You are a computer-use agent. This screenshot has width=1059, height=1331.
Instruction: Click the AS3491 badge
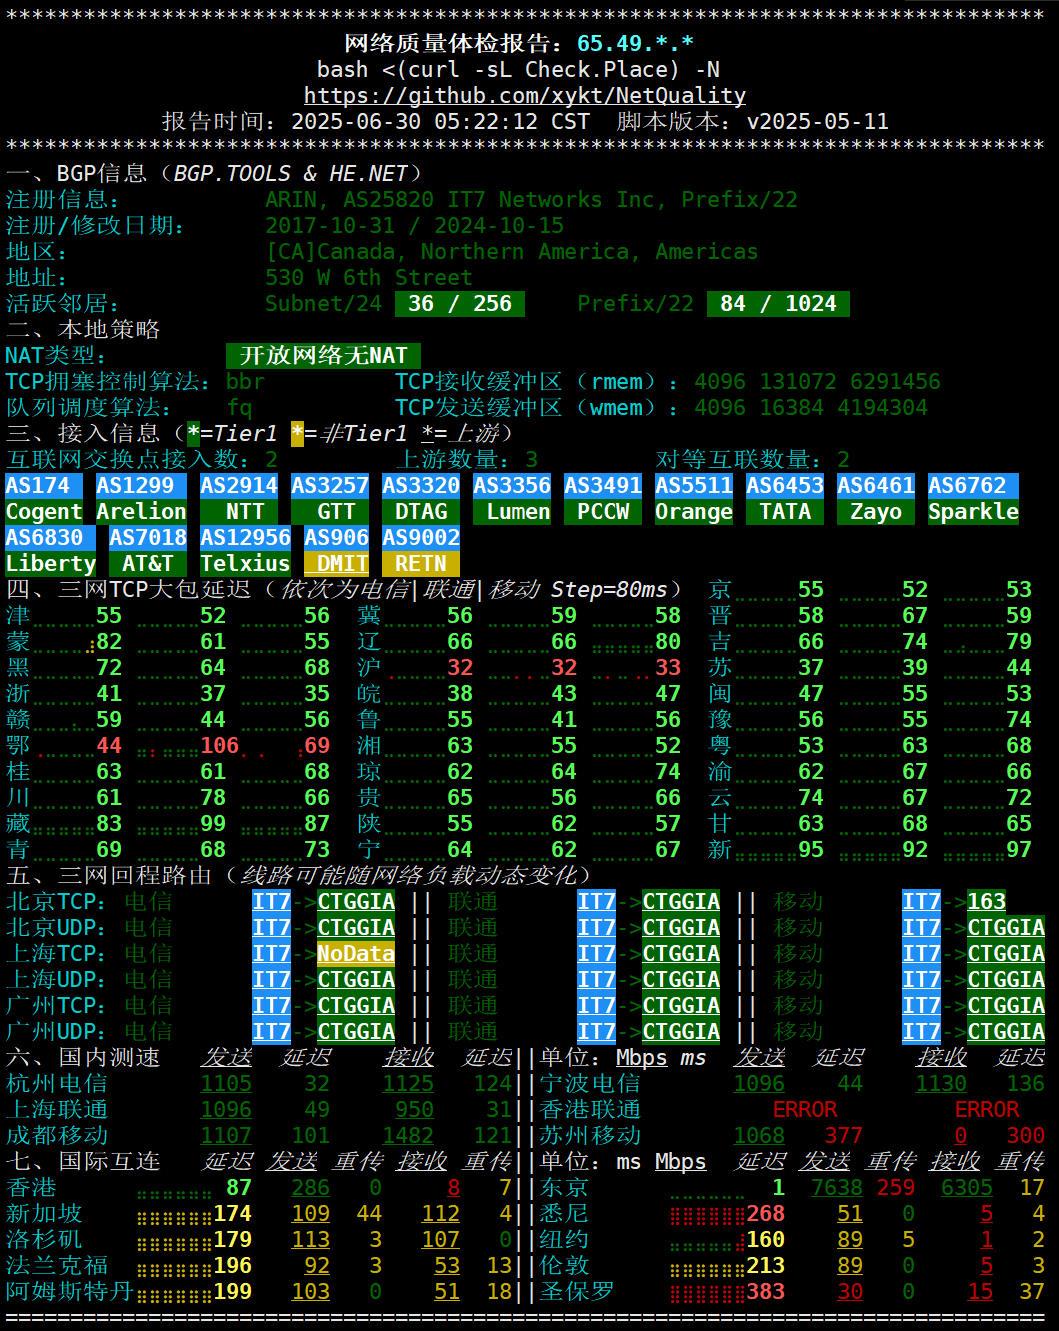[x=603, y=486]
